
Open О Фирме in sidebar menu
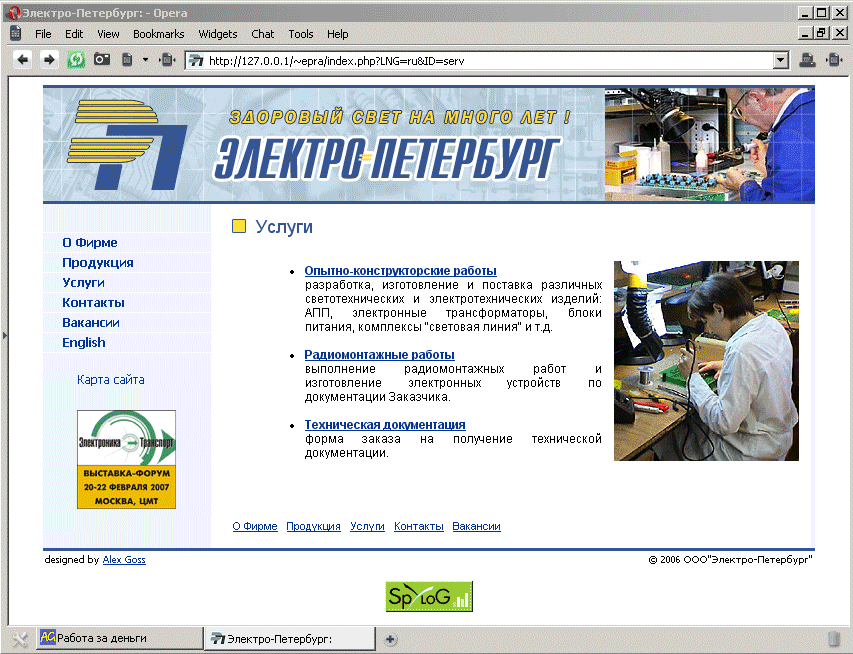[90, 243]
